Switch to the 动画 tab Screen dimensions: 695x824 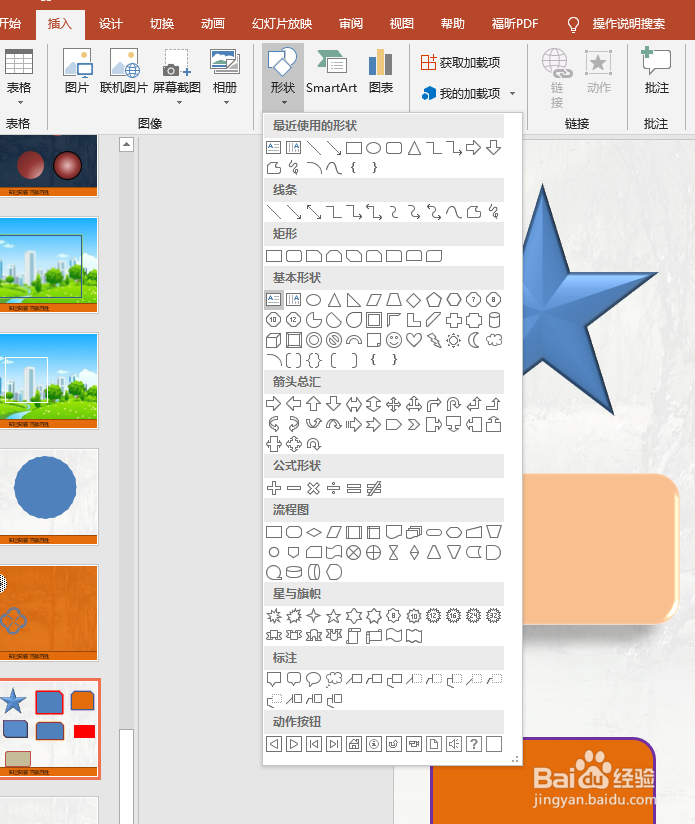213,24
